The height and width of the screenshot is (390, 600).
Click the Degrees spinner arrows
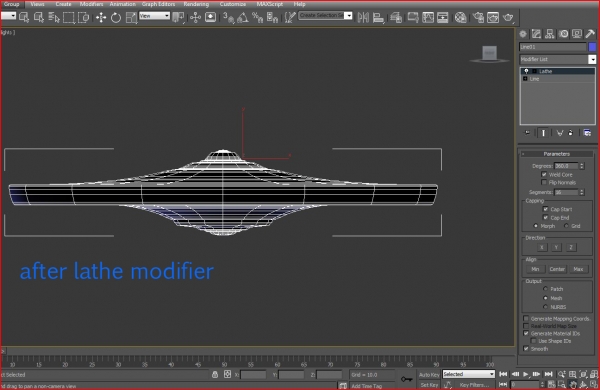coord(582,166)
